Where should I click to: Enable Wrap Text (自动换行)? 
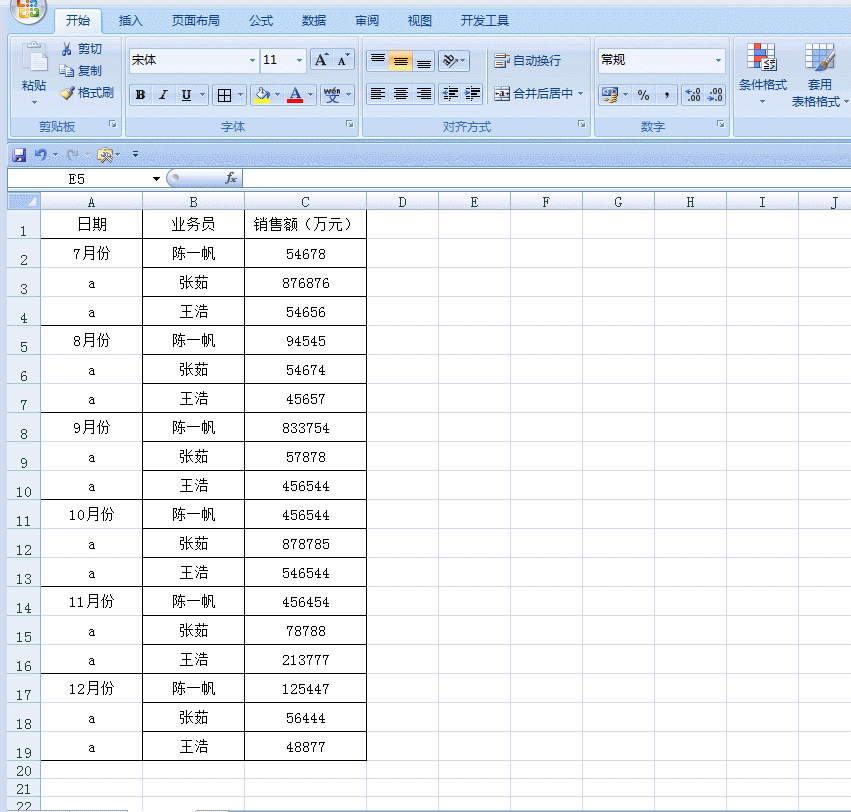click(x=527, y=60)
